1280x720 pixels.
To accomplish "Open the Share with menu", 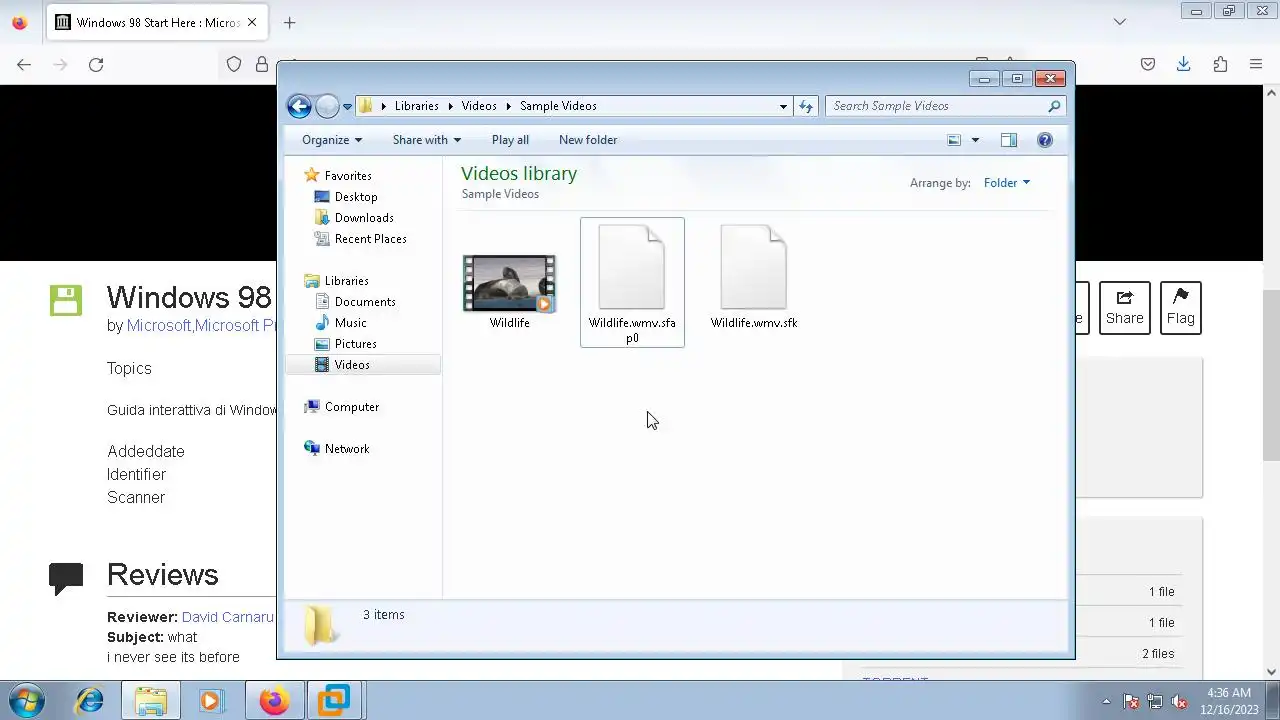I will pyautogui.click(x=427, y=140).
